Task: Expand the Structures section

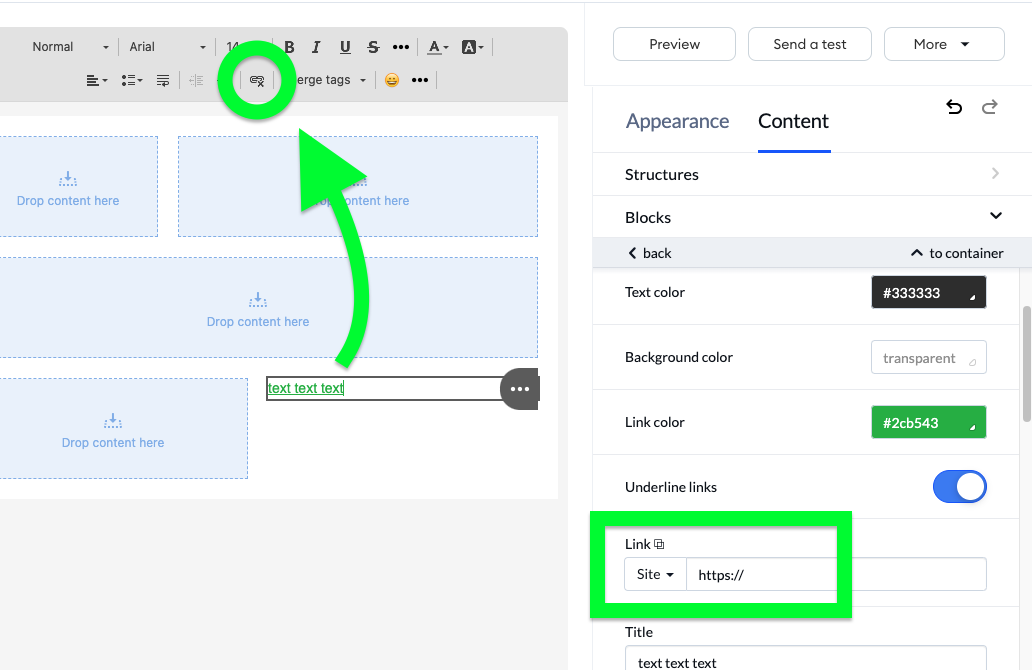Action: click(812, 174)
